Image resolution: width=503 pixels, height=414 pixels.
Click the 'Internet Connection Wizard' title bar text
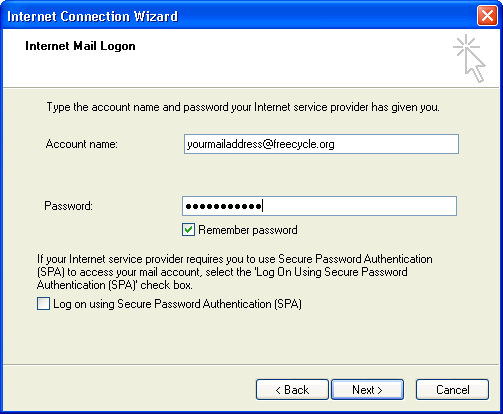[x=92, y=16]
